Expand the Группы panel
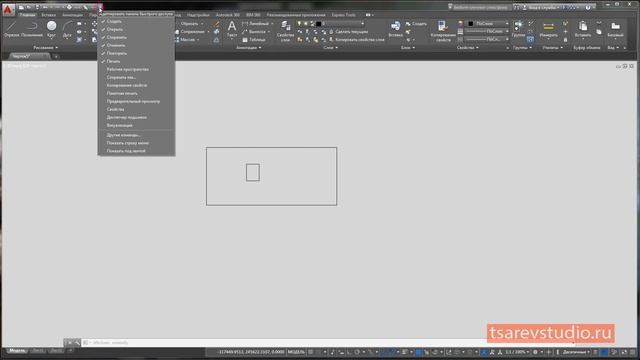The height and width of the screenshot is (360, 640). coord(522,48)
